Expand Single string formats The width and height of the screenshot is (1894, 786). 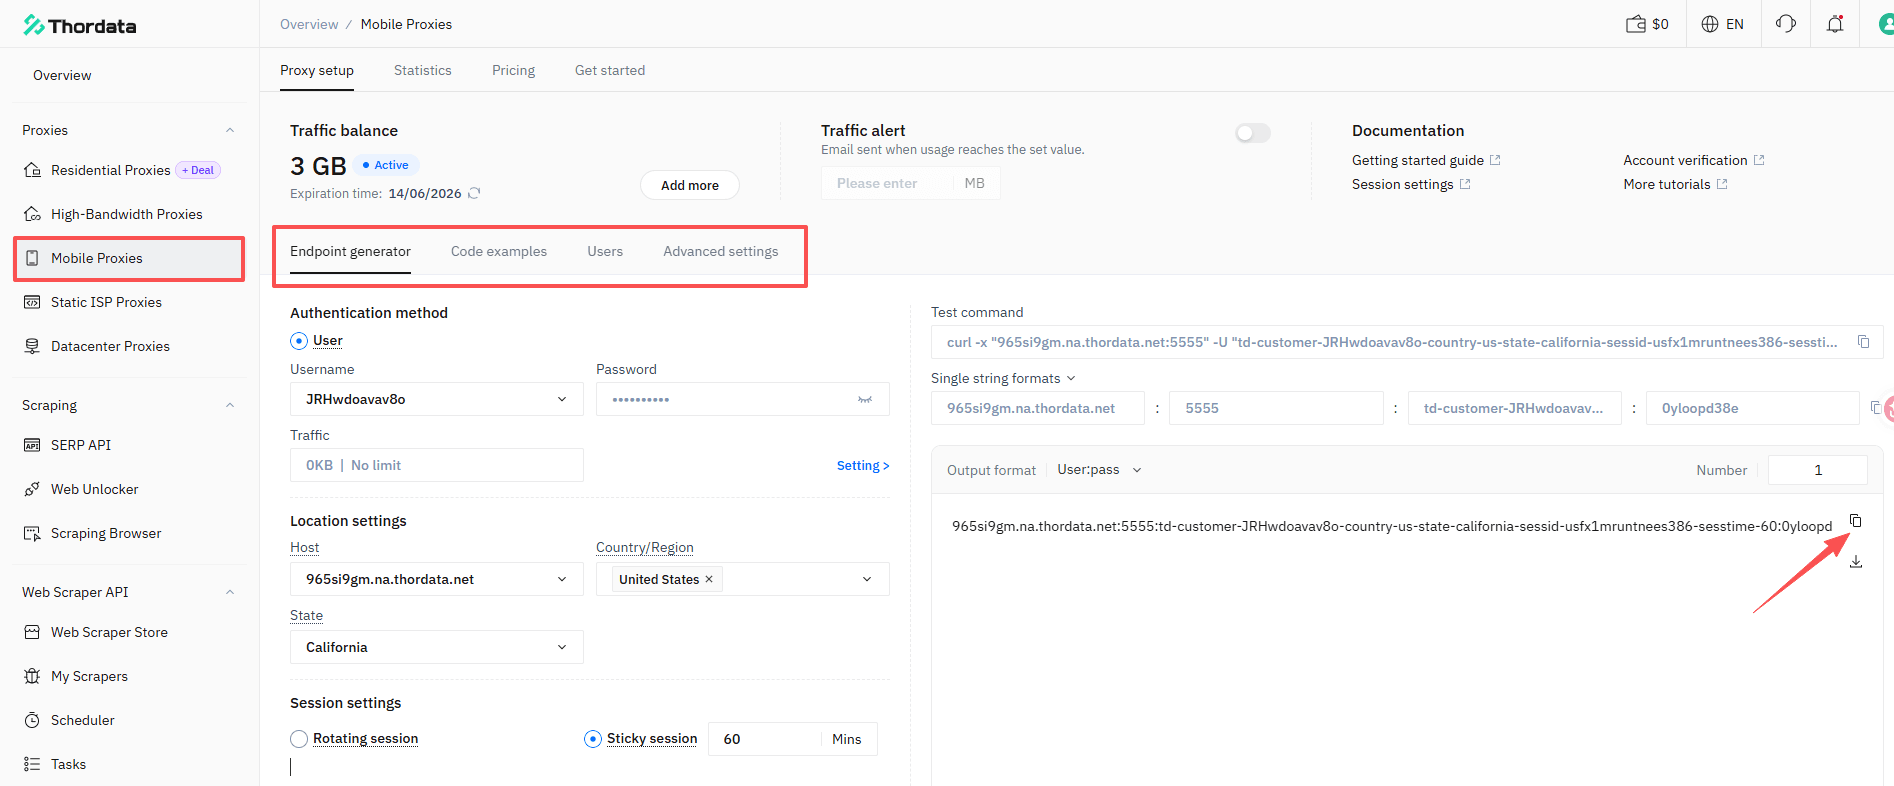(1003, 378)
